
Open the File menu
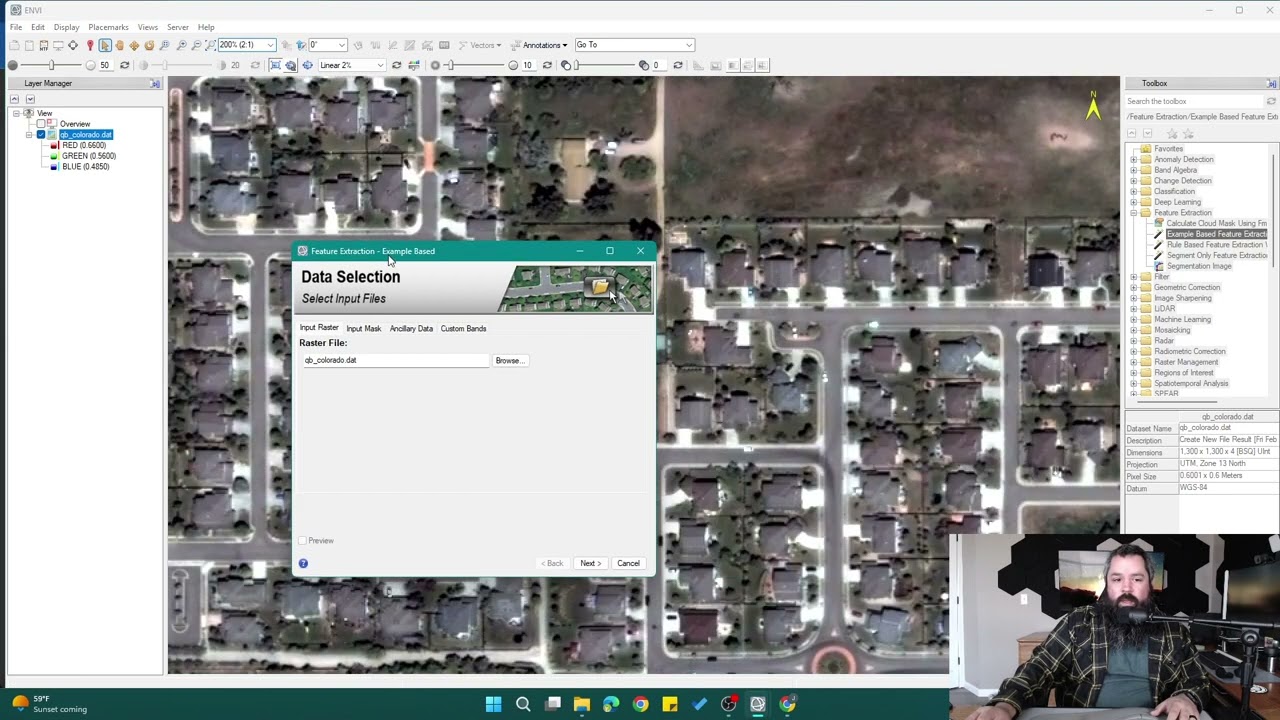16,27
